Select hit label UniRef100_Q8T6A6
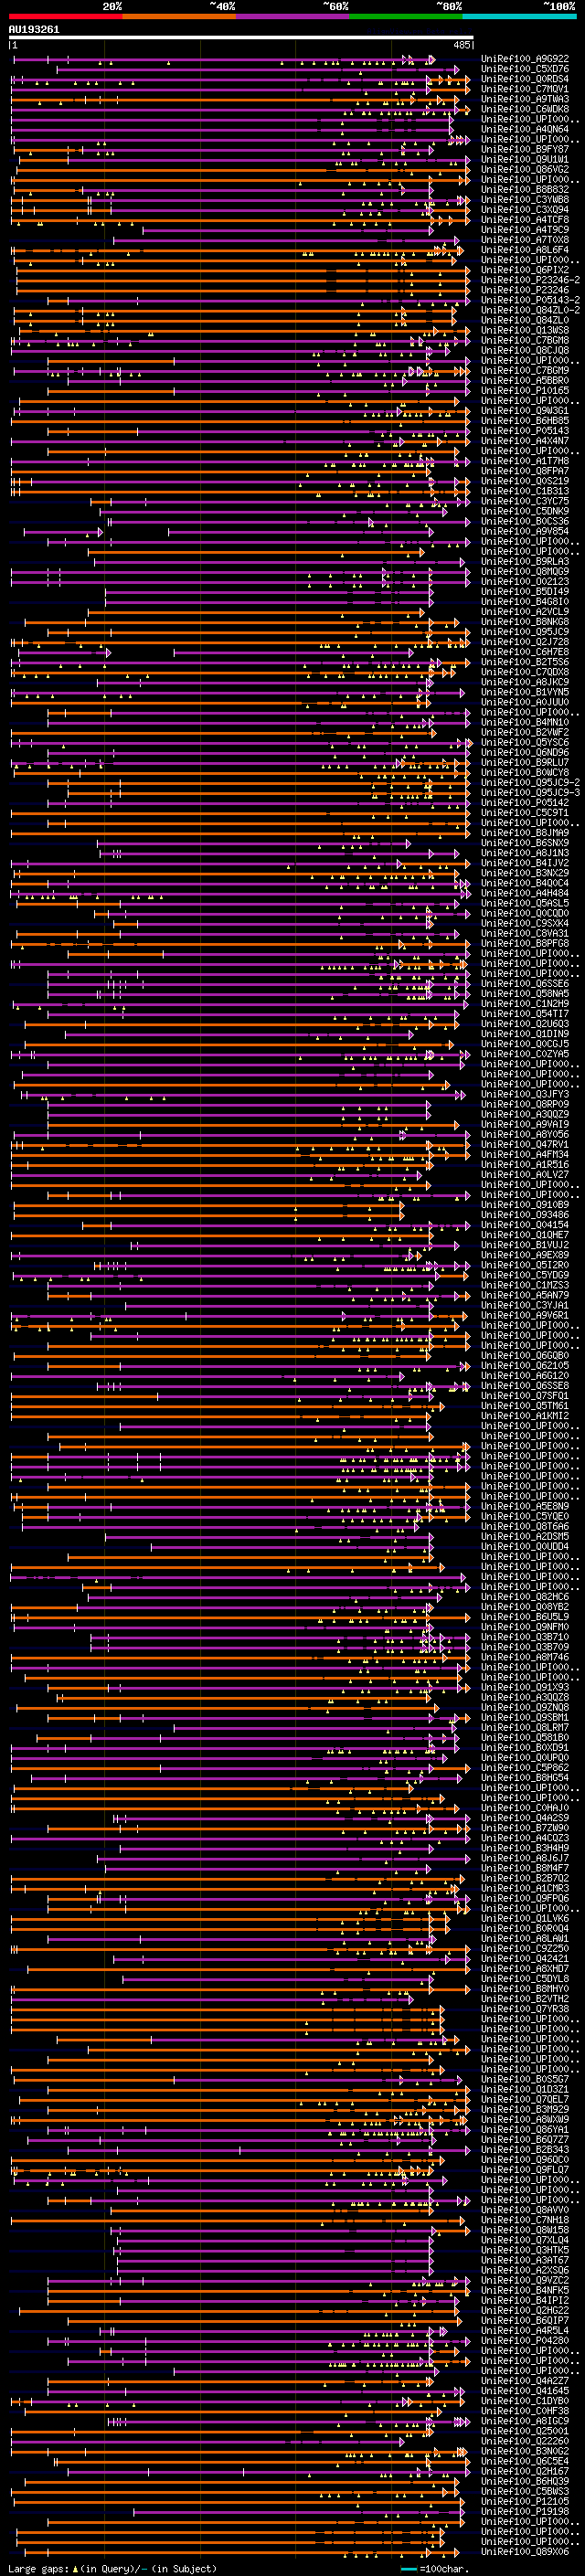Screen dimensions: 585x2576 coord(525,1526)
